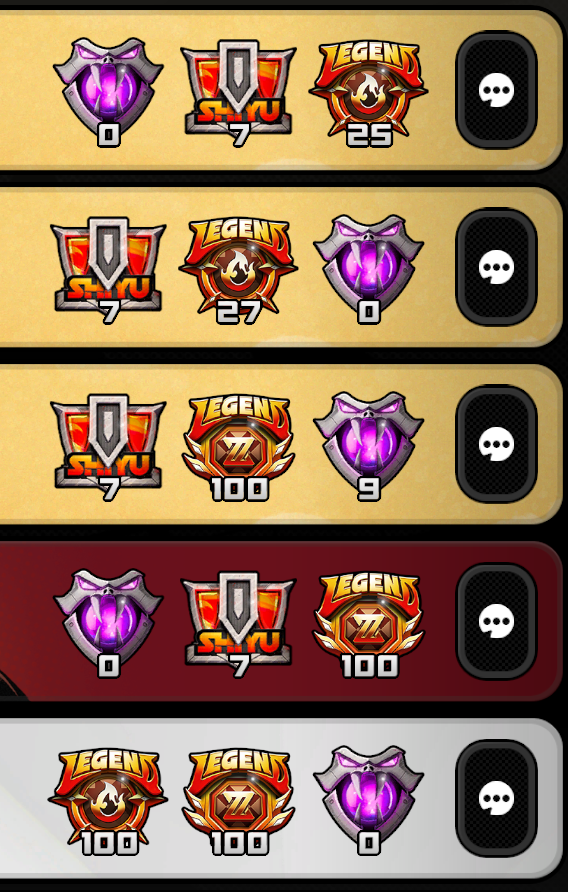This screenshot has width=568, height=892.
Task: Click purple skull badge in first row
Action: 108,92
